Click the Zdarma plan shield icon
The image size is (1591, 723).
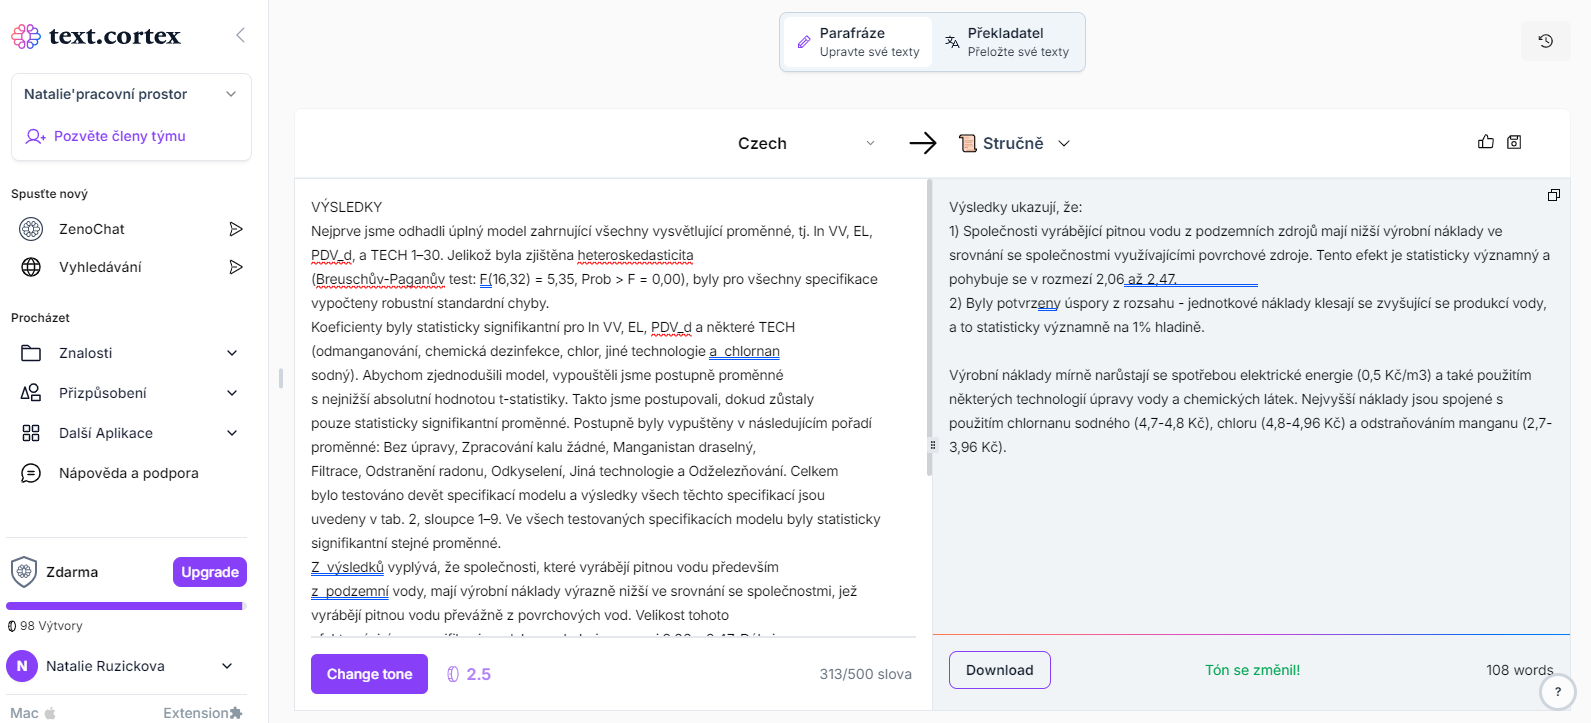tap(23, 572)
